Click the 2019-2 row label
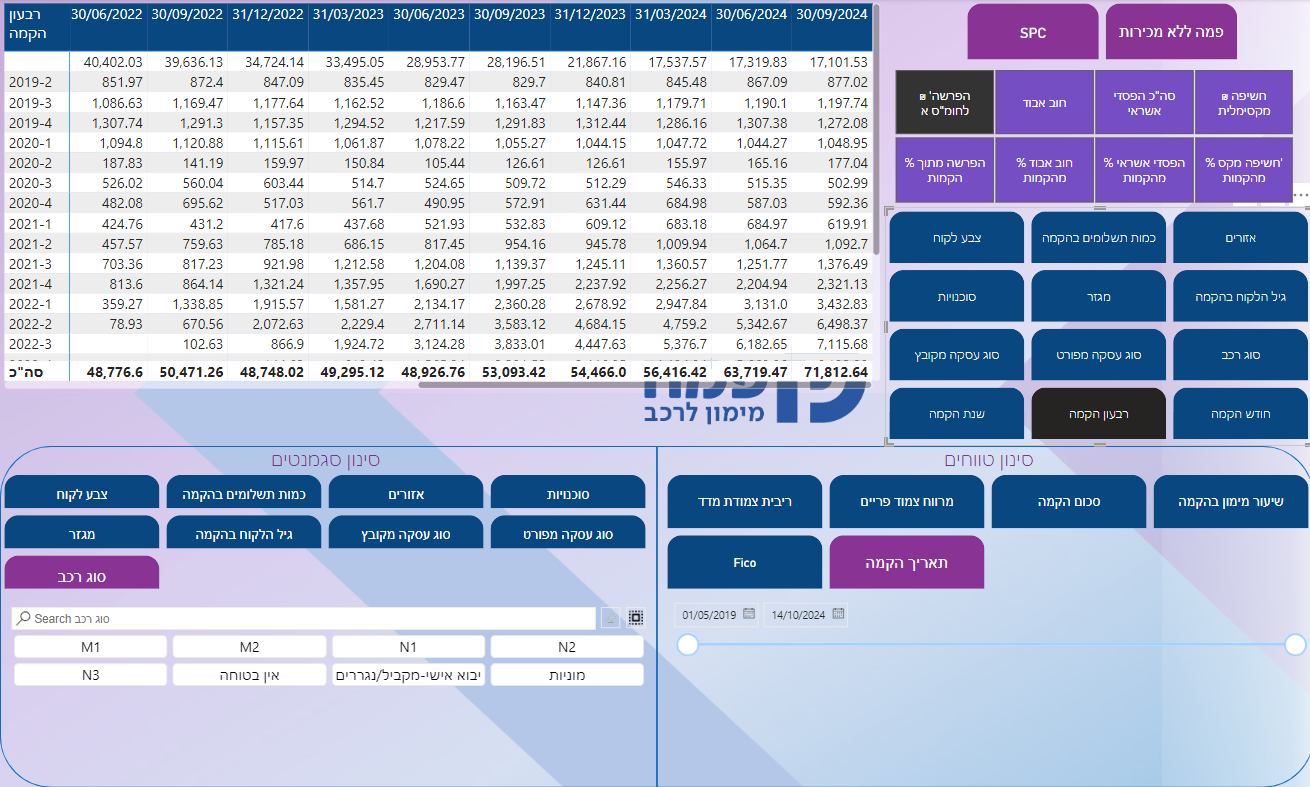The width and height of the screenshot is (1310, 787). coord(29,84)
